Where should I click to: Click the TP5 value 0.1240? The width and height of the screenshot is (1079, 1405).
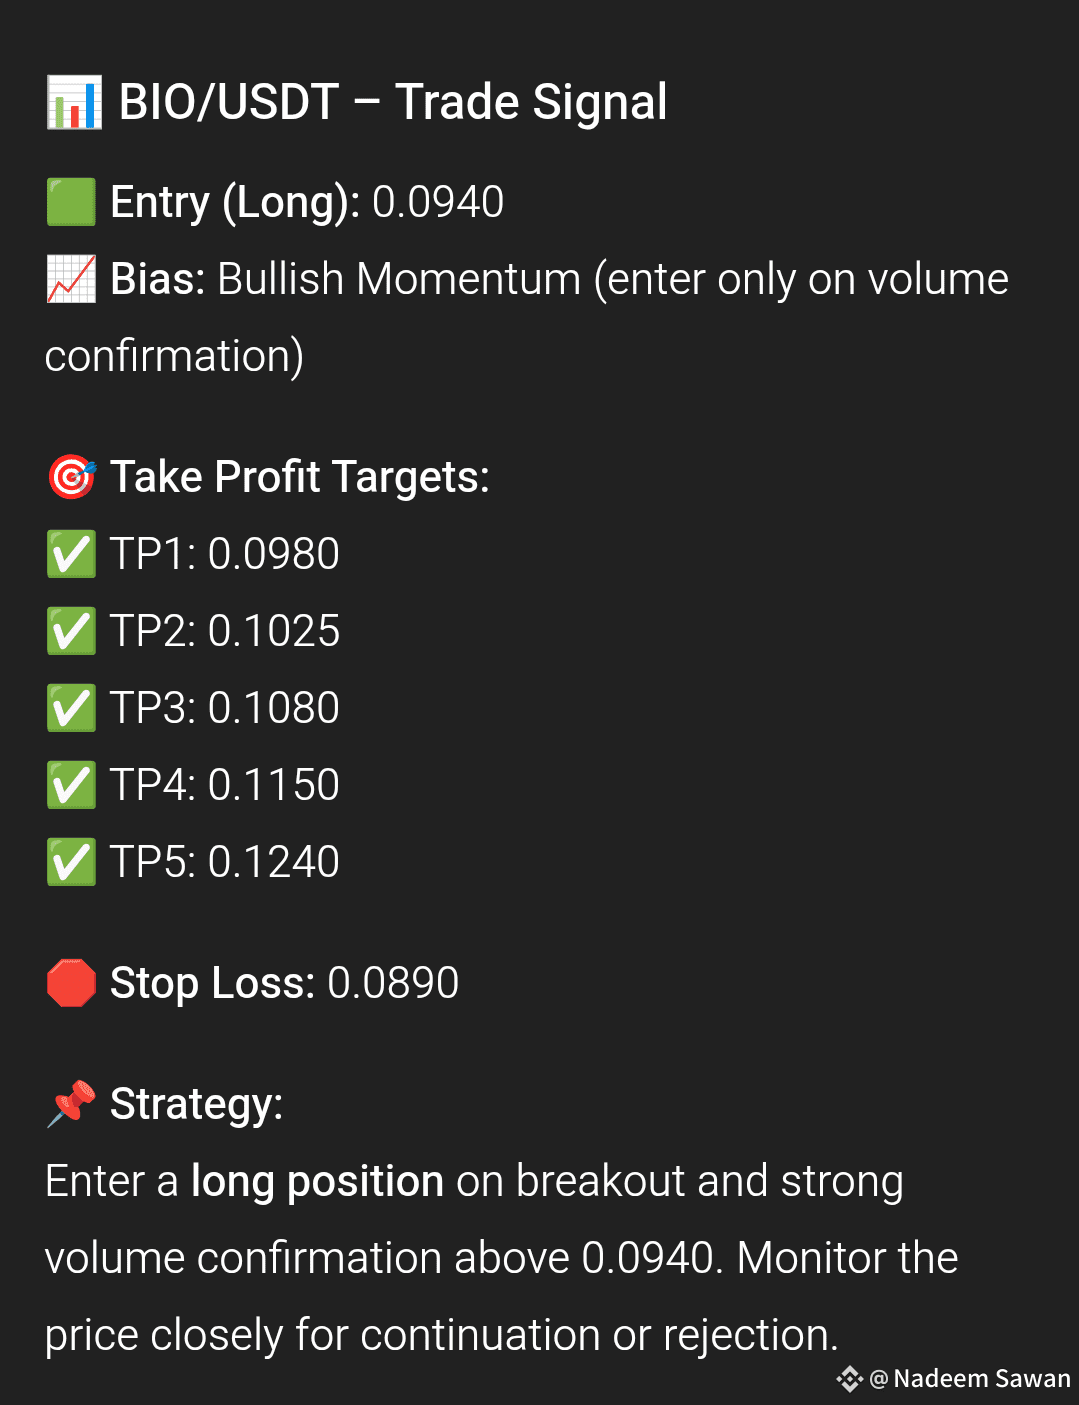point(274,862)
